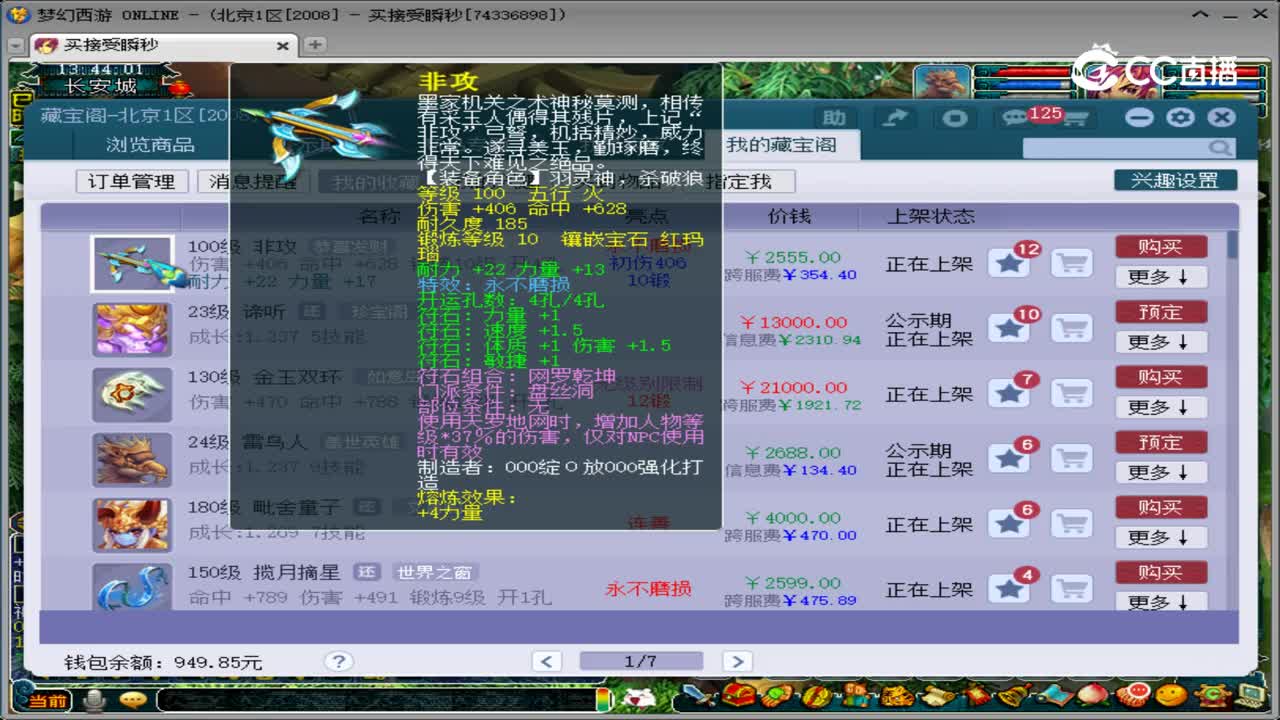Sort by 价钱 column header
Image resolution: width=1280 pixels, height=720 pixels.
(789, 216)
